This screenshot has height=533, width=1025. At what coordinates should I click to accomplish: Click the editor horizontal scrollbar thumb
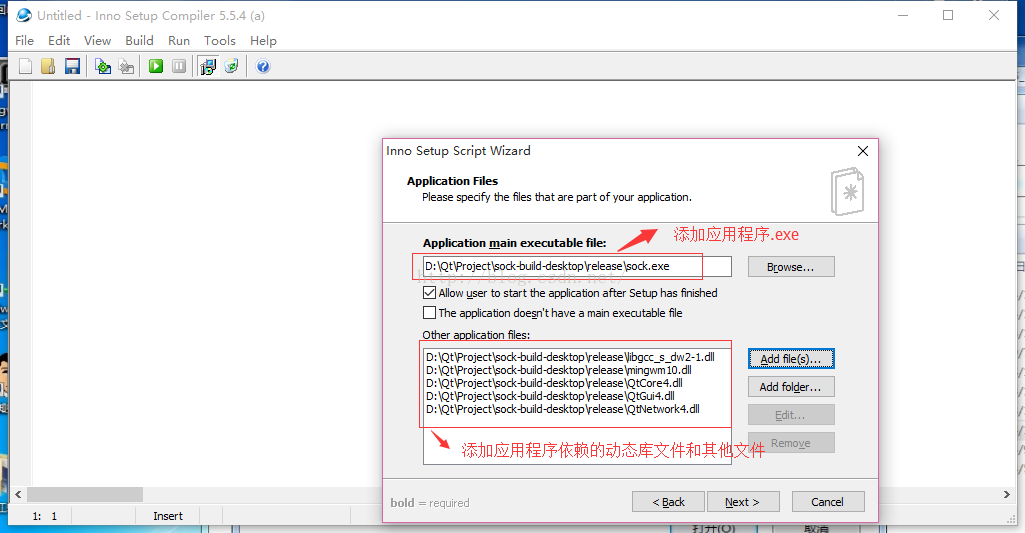(85, 494)
